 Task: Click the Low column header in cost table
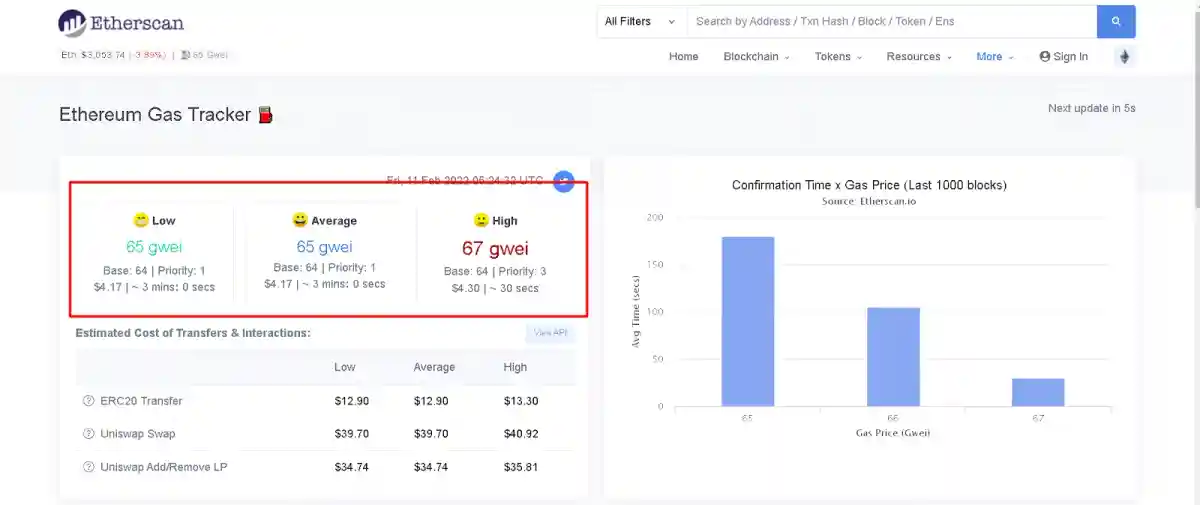345,367
